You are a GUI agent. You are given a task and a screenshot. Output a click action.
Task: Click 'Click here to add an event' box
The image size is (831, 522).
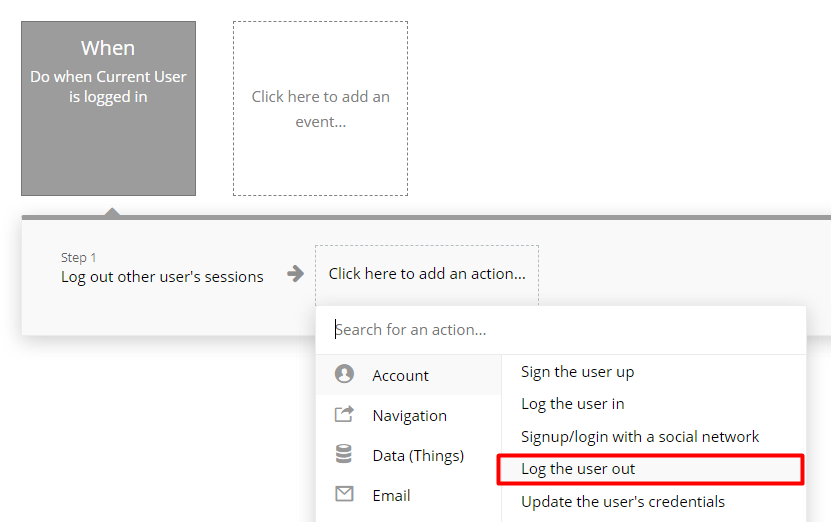pyautogui.click(x=321, y=109)
